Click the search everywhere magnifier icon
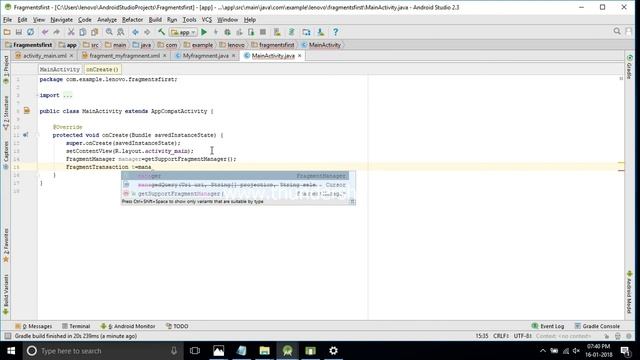640x360 pixels. click(617, 31)
